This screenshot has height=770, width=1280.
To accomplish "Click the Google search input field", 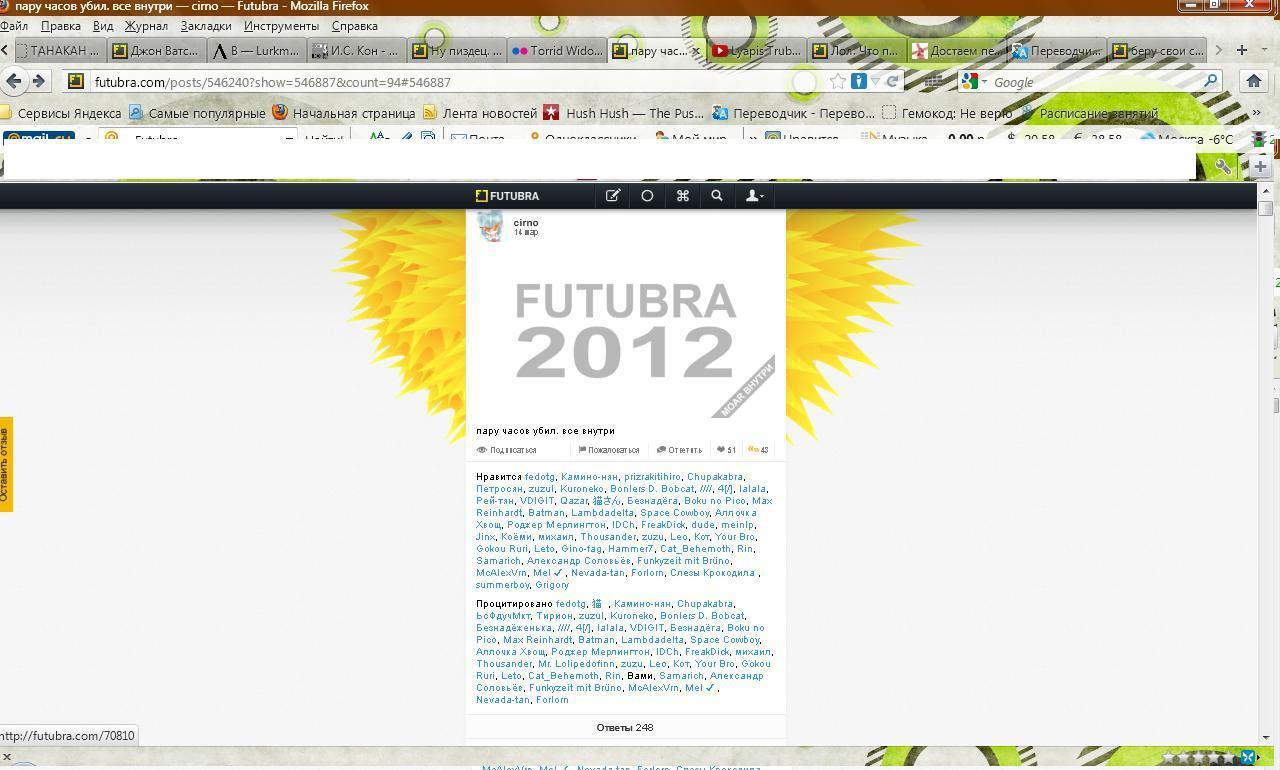I will click(x=1095, y=82).
